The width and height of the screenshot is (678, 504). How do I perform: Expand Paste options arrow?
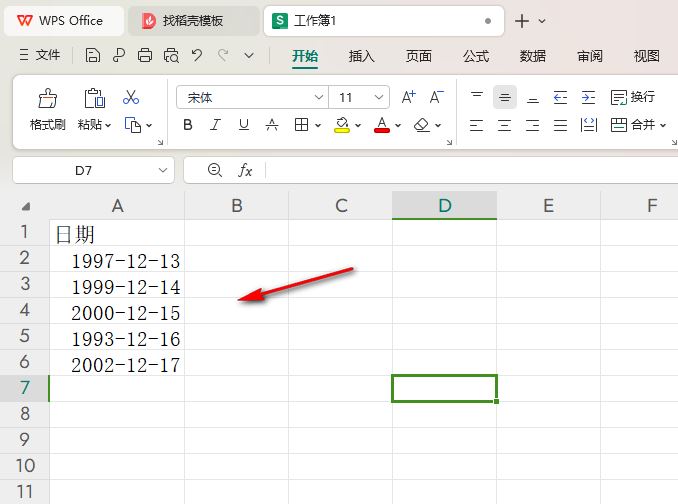108,125
